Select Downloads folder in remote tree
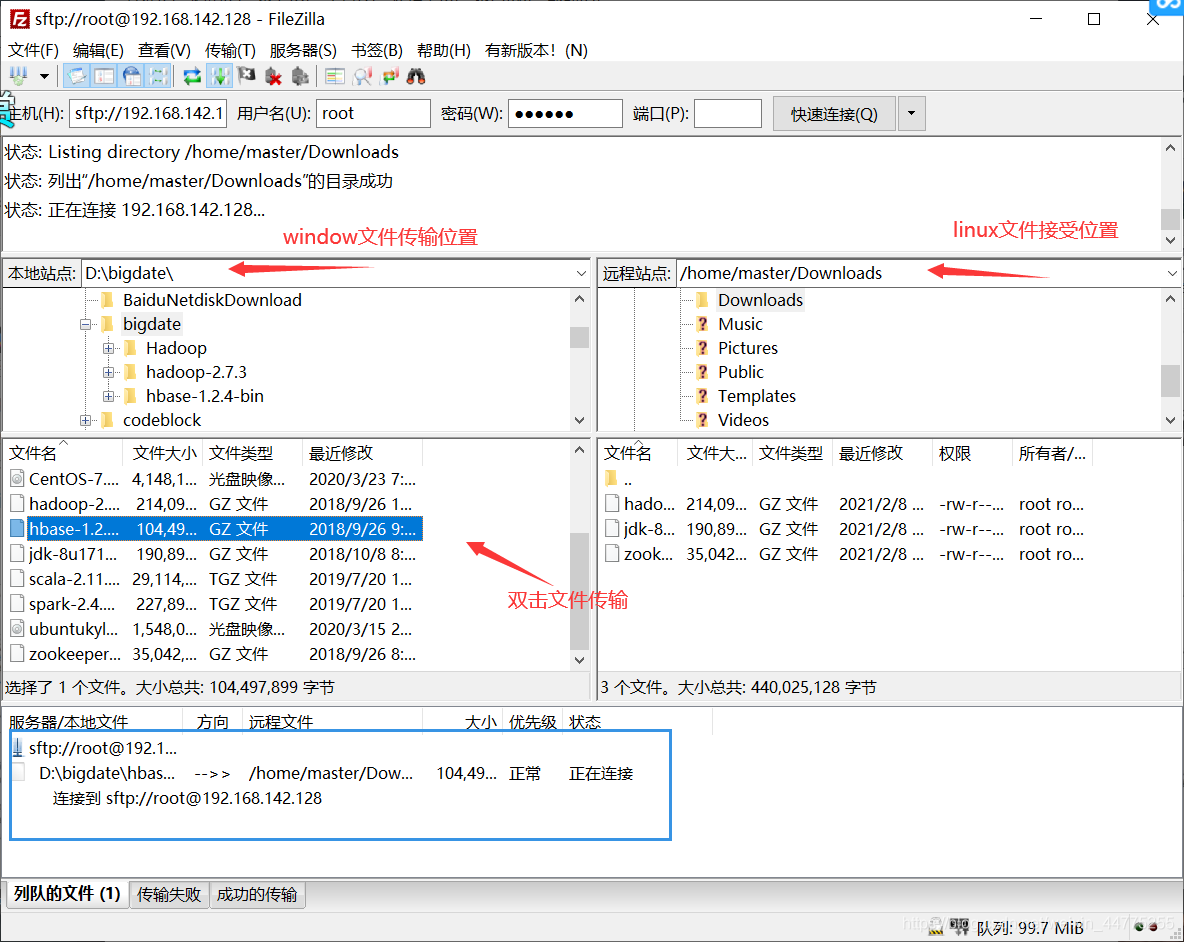This screenshot has height=942, width=1184. click(760, 300)
